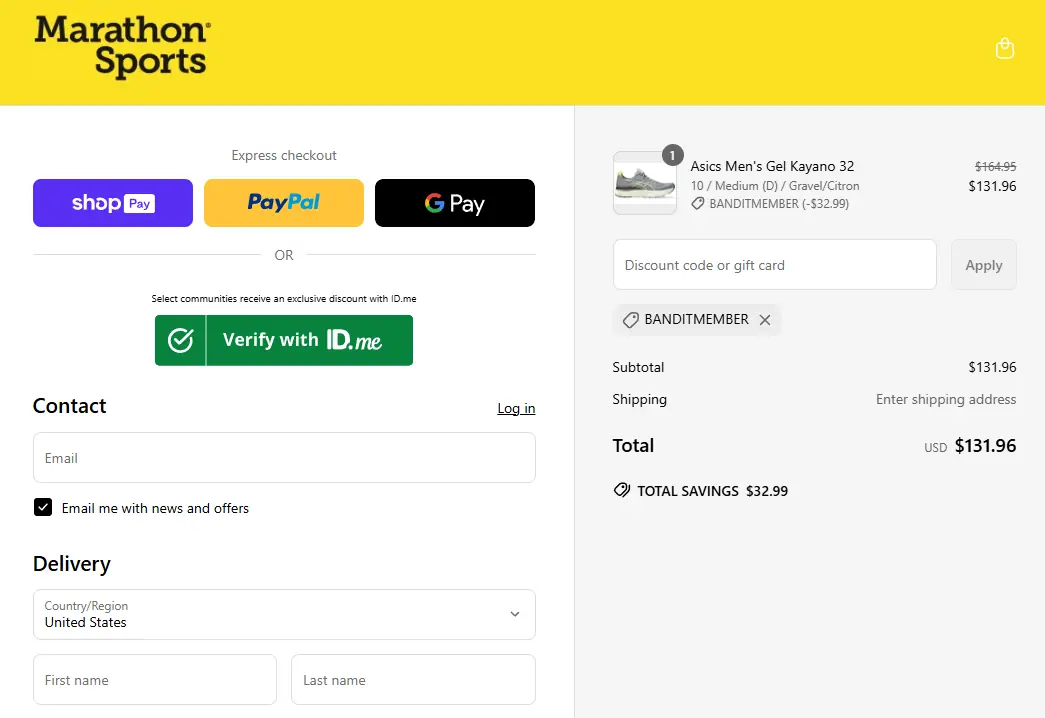Click the total savings tag icon
Screen dimensions: 1045x718
[621, 491]
